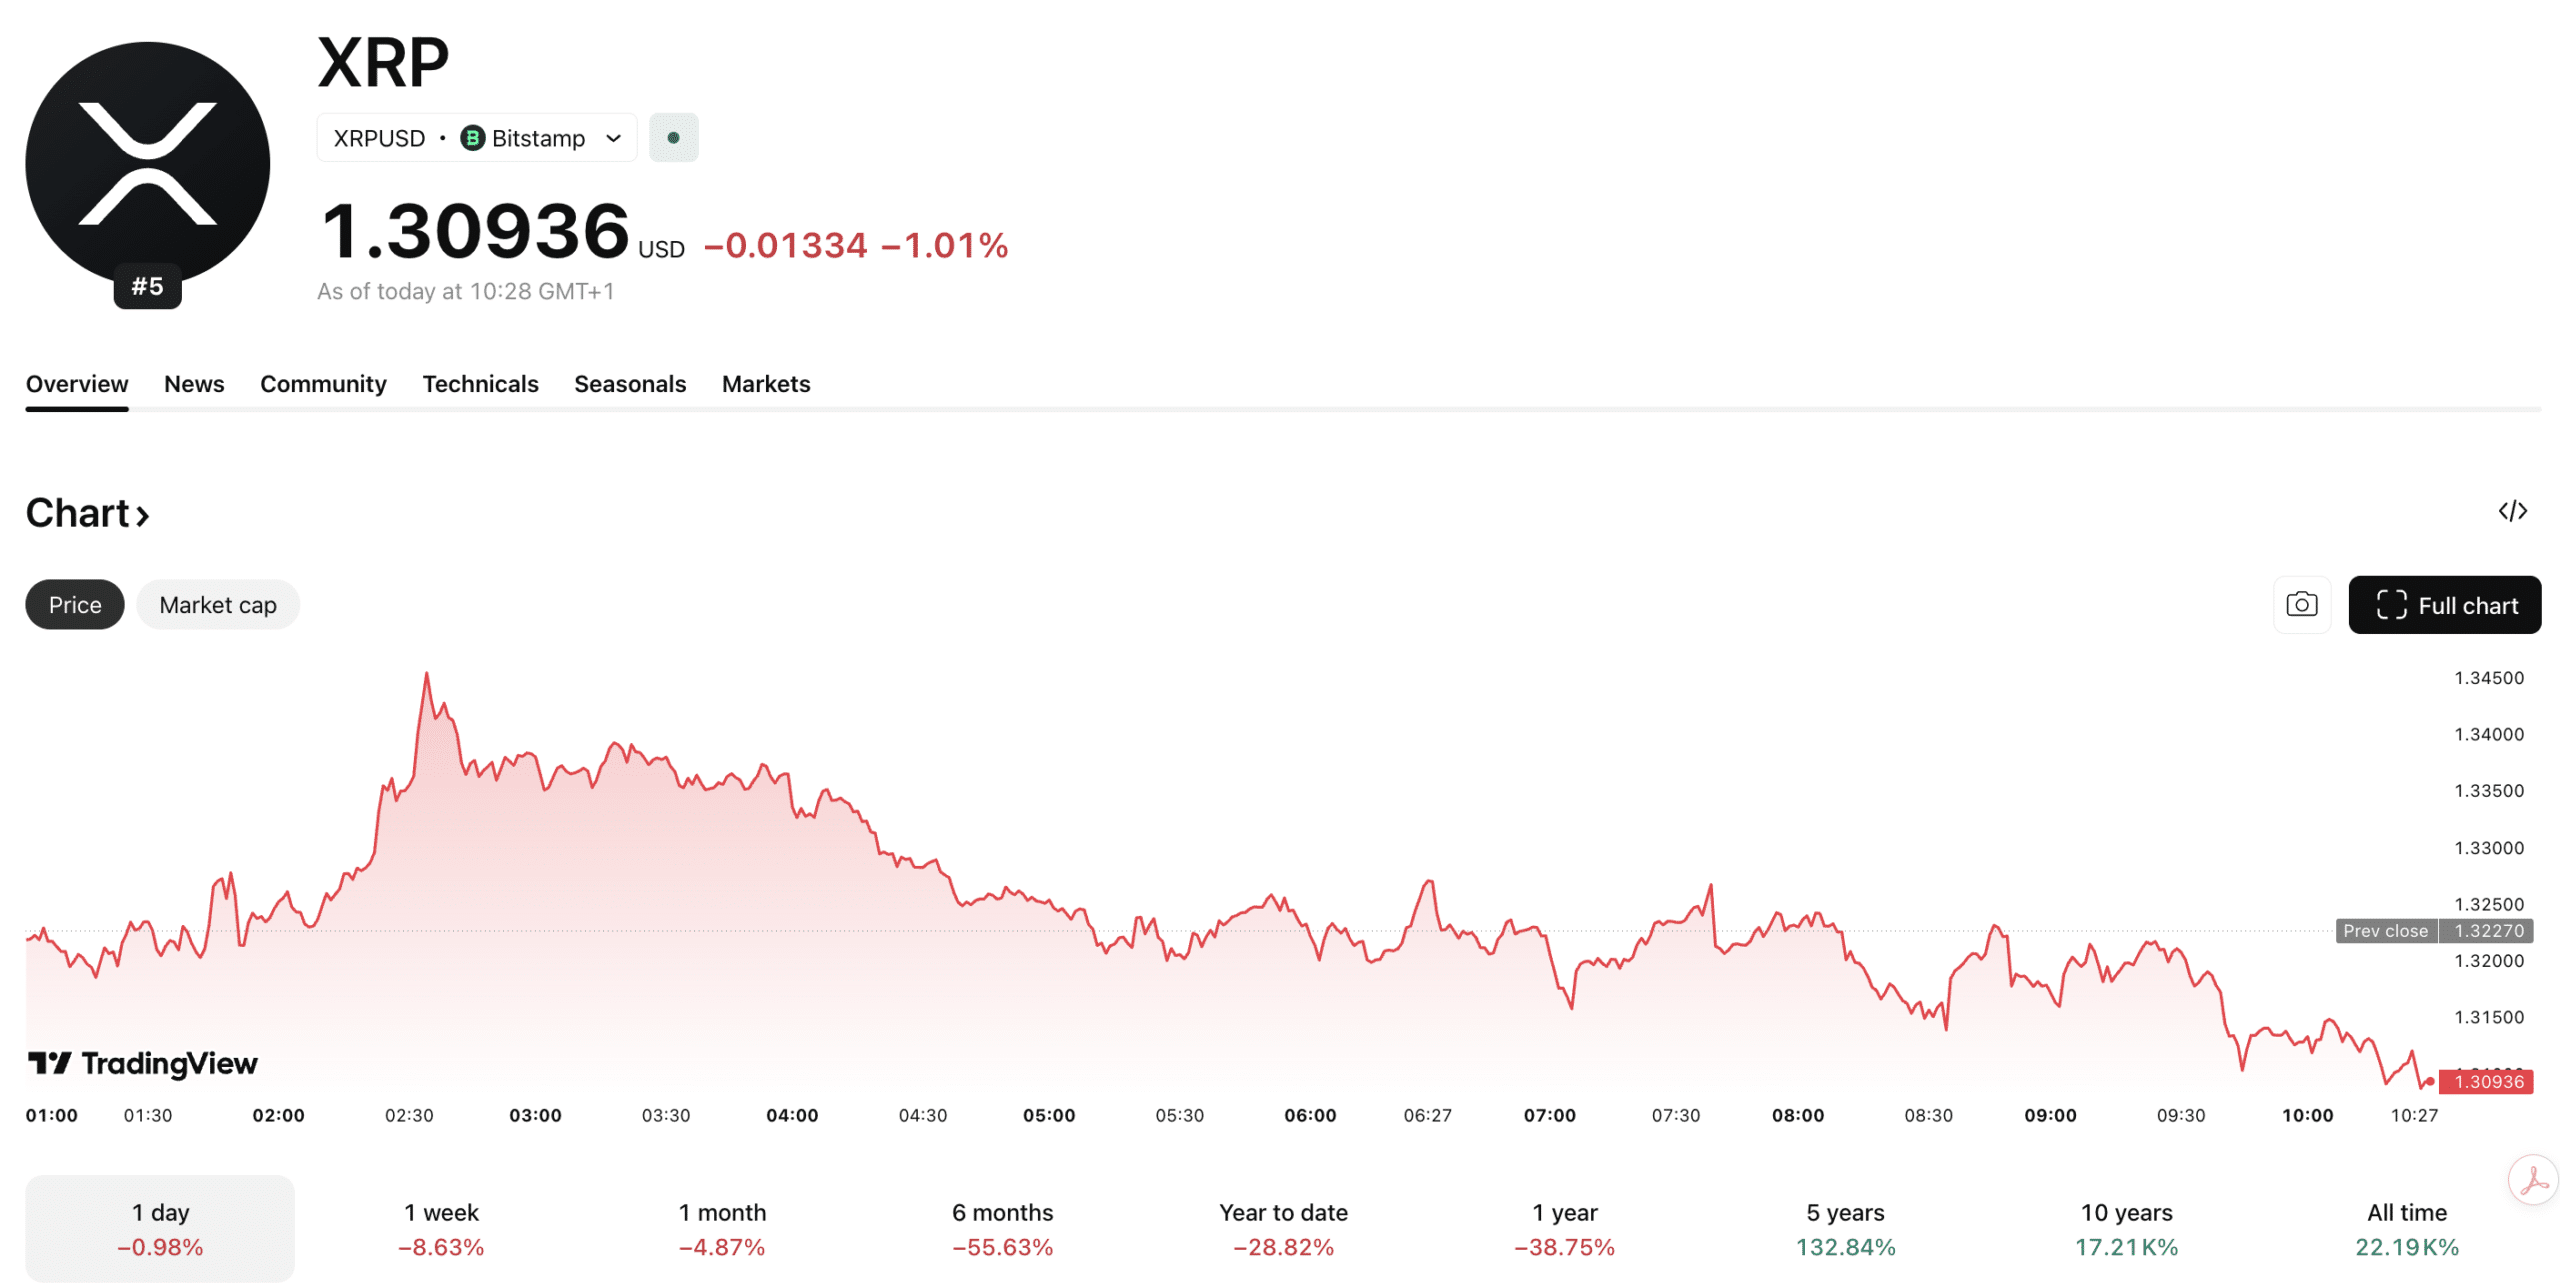This screenshot has height=1288, width=2560.
Task: Click the 10:27 time axis label
Action: pos(2414,1115)
